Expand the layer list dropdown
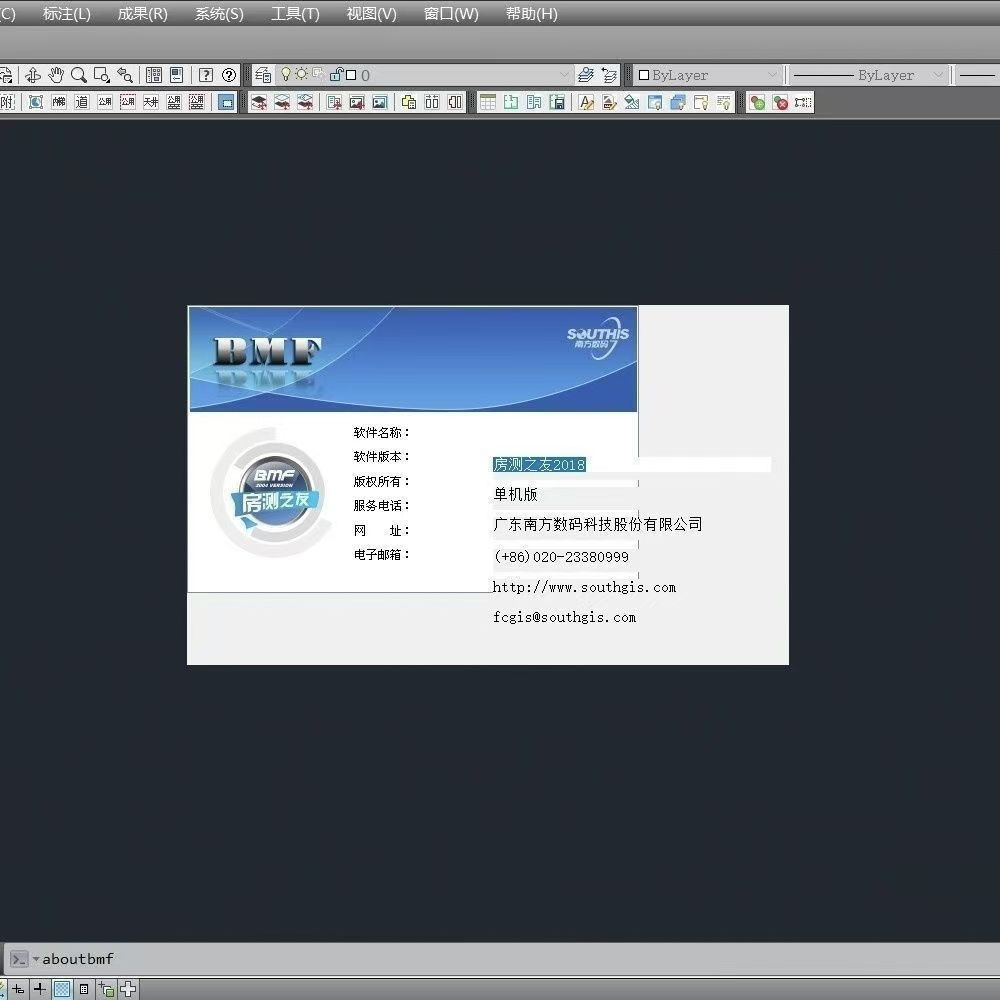1000x1000 pixels. click(564, 75)
